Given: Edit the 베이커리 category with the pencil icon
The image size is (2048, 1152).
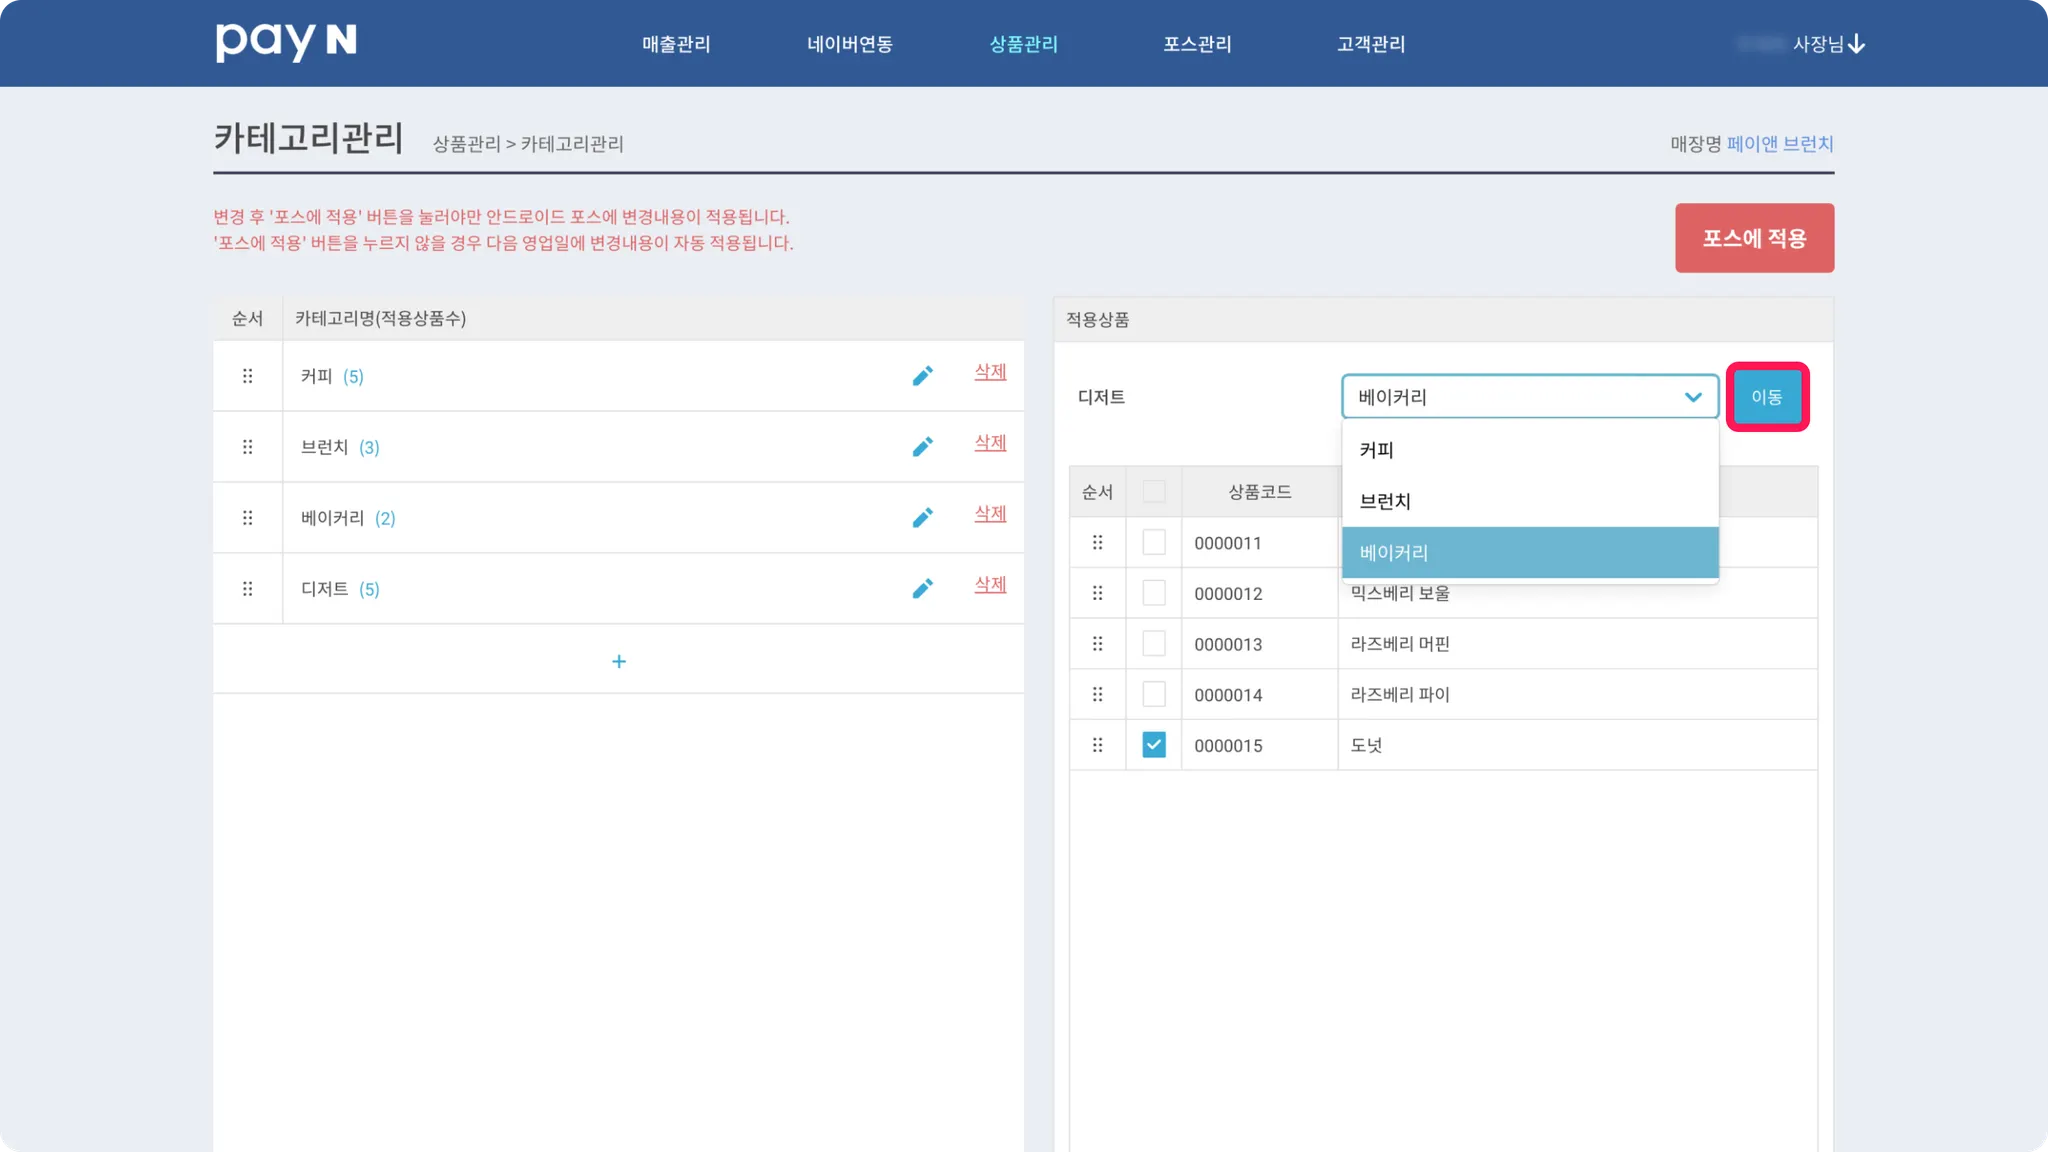Looking at the screenshot, I should 922,518.
